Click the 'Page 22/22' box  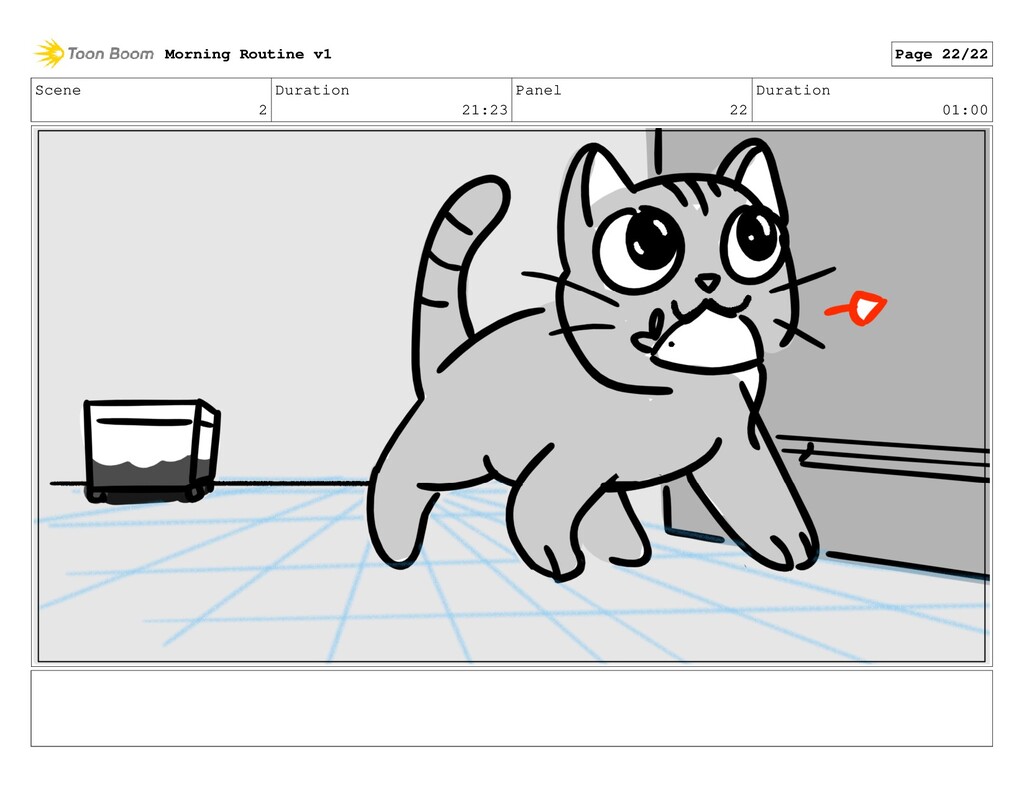click(941, 54)
